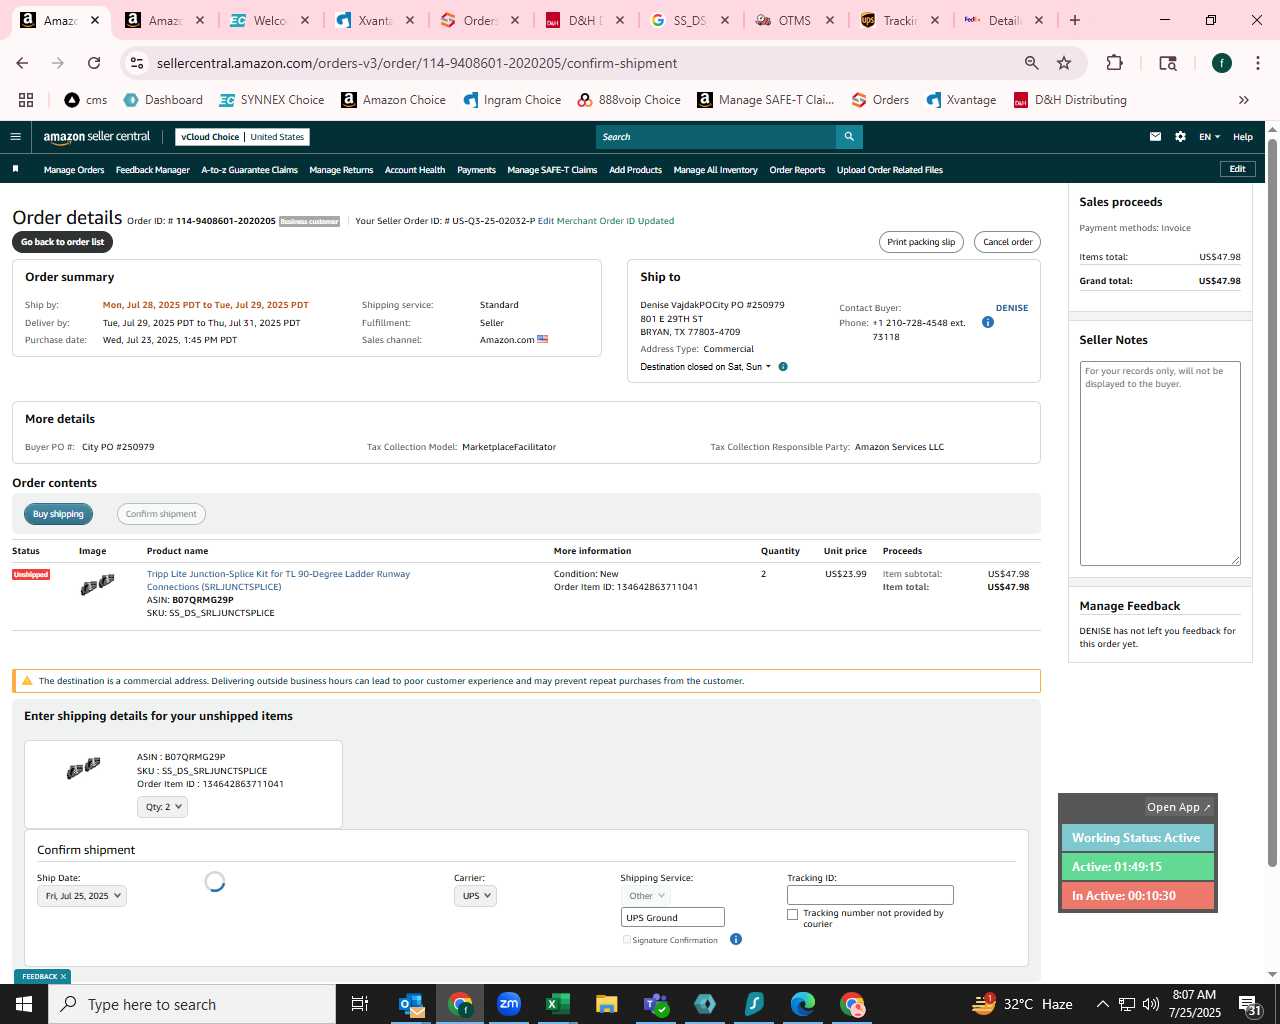1280x1024 pixels.
Task: Click the product thumbnail in Order contents
Action: click(x=97, y=585)
